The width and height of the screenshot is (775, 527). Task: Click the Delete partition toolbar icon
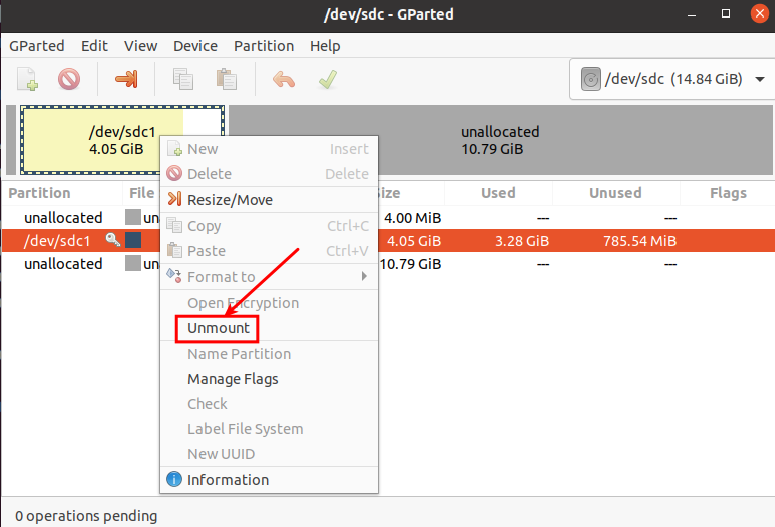[69, 79]
